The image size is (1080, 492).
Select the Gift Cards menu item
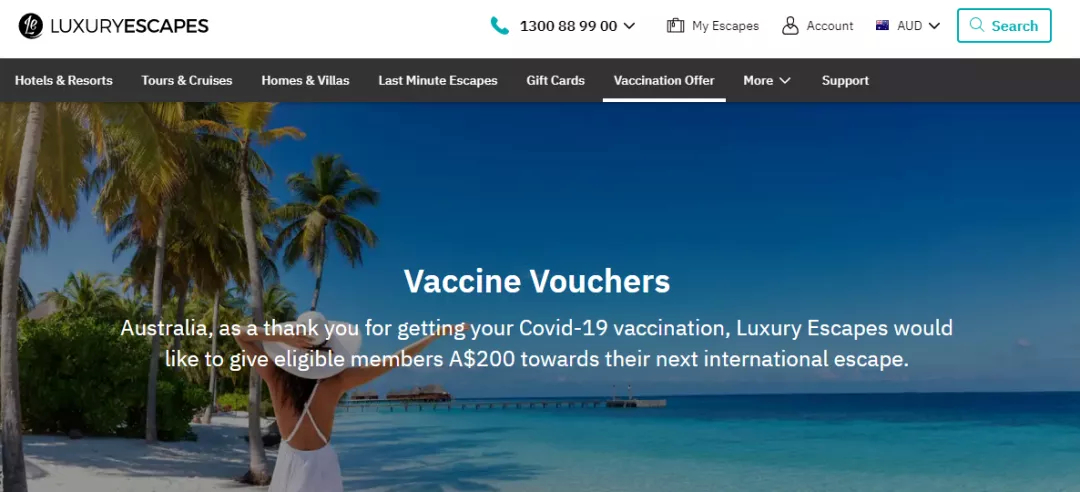[555, 81]
